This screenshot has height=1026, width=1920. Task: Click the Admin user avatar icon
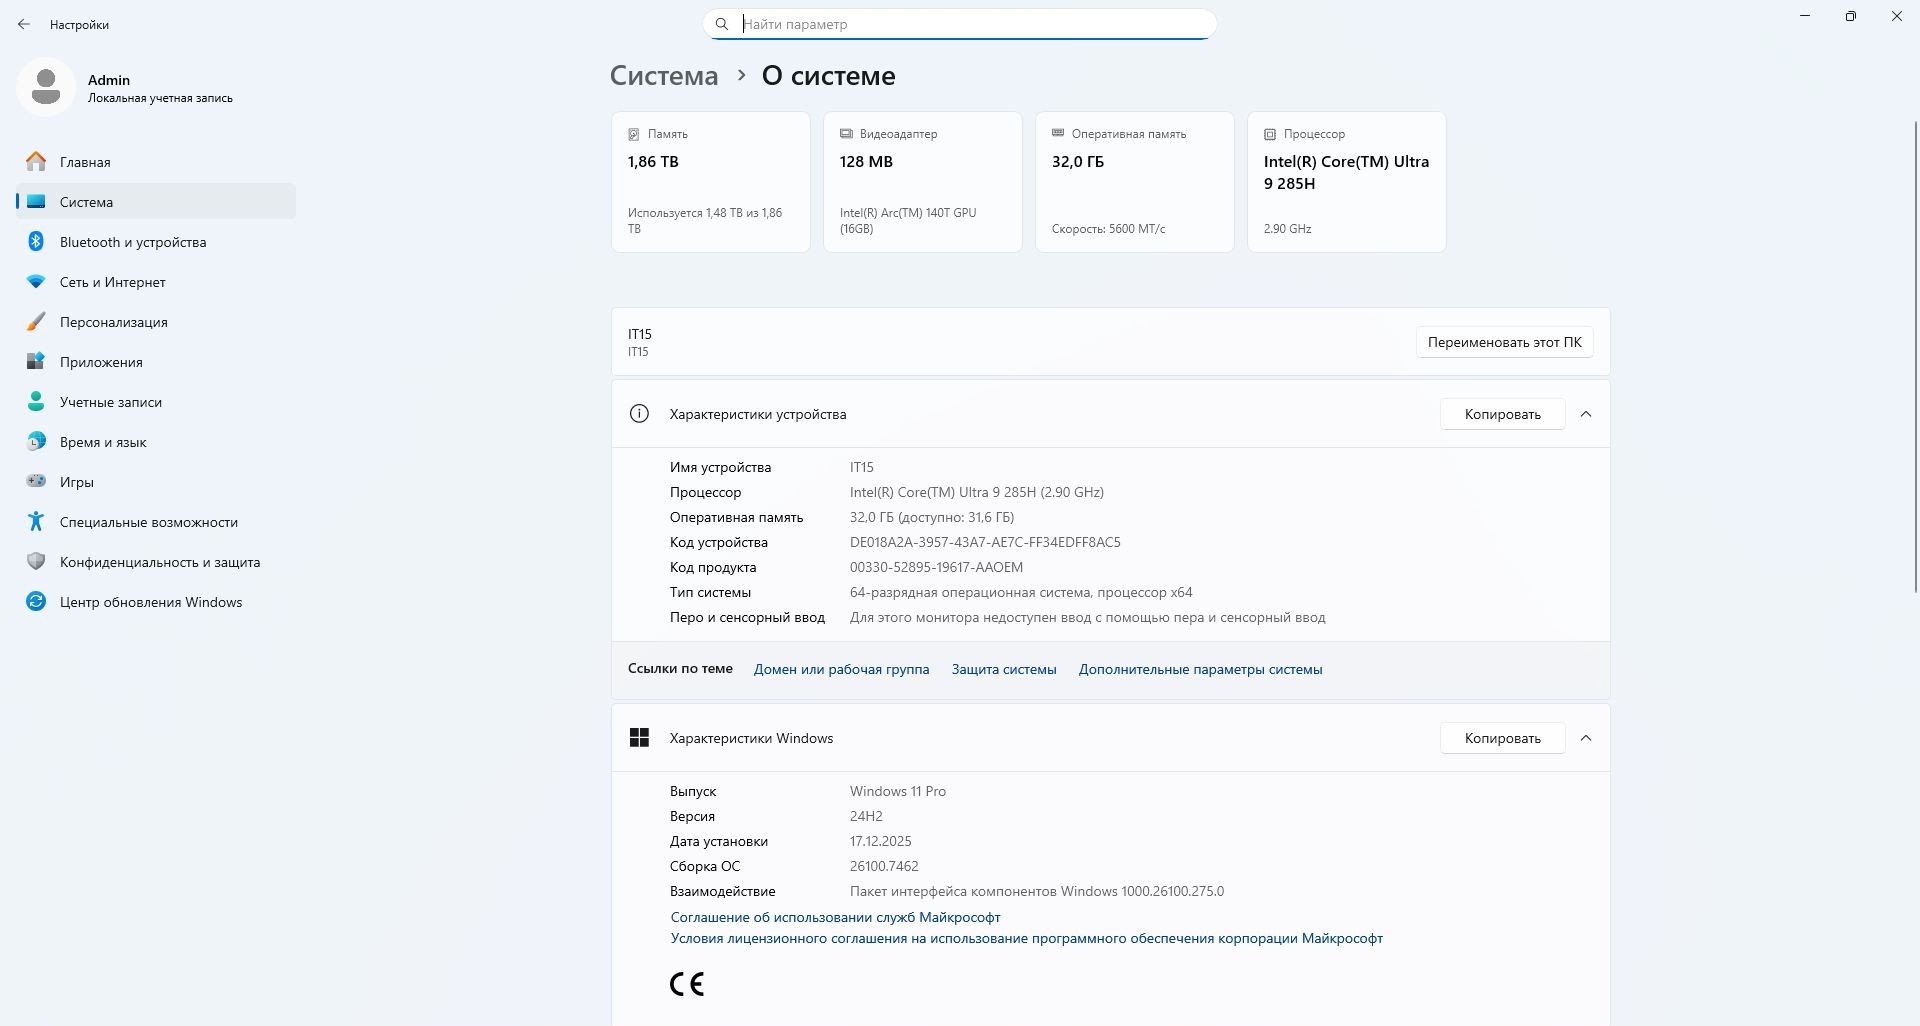pos(46,87)
